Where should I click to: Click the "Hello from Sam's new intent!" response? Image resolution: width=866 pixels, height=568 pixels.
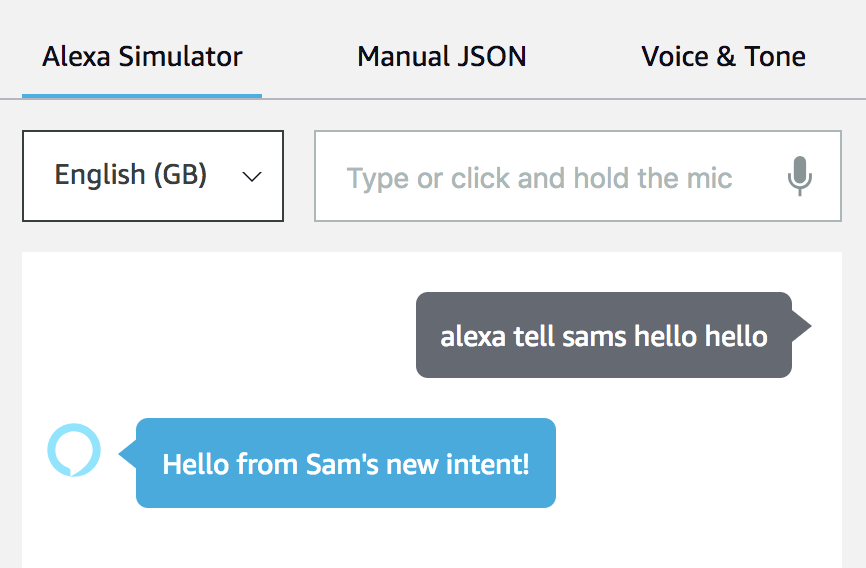pos(346,463)
